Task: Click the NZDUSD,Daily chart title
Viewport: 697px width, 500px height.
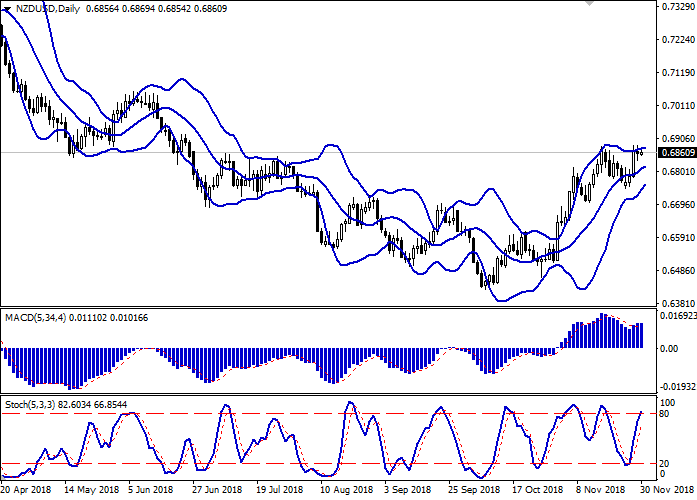Action: coord(50,8)
